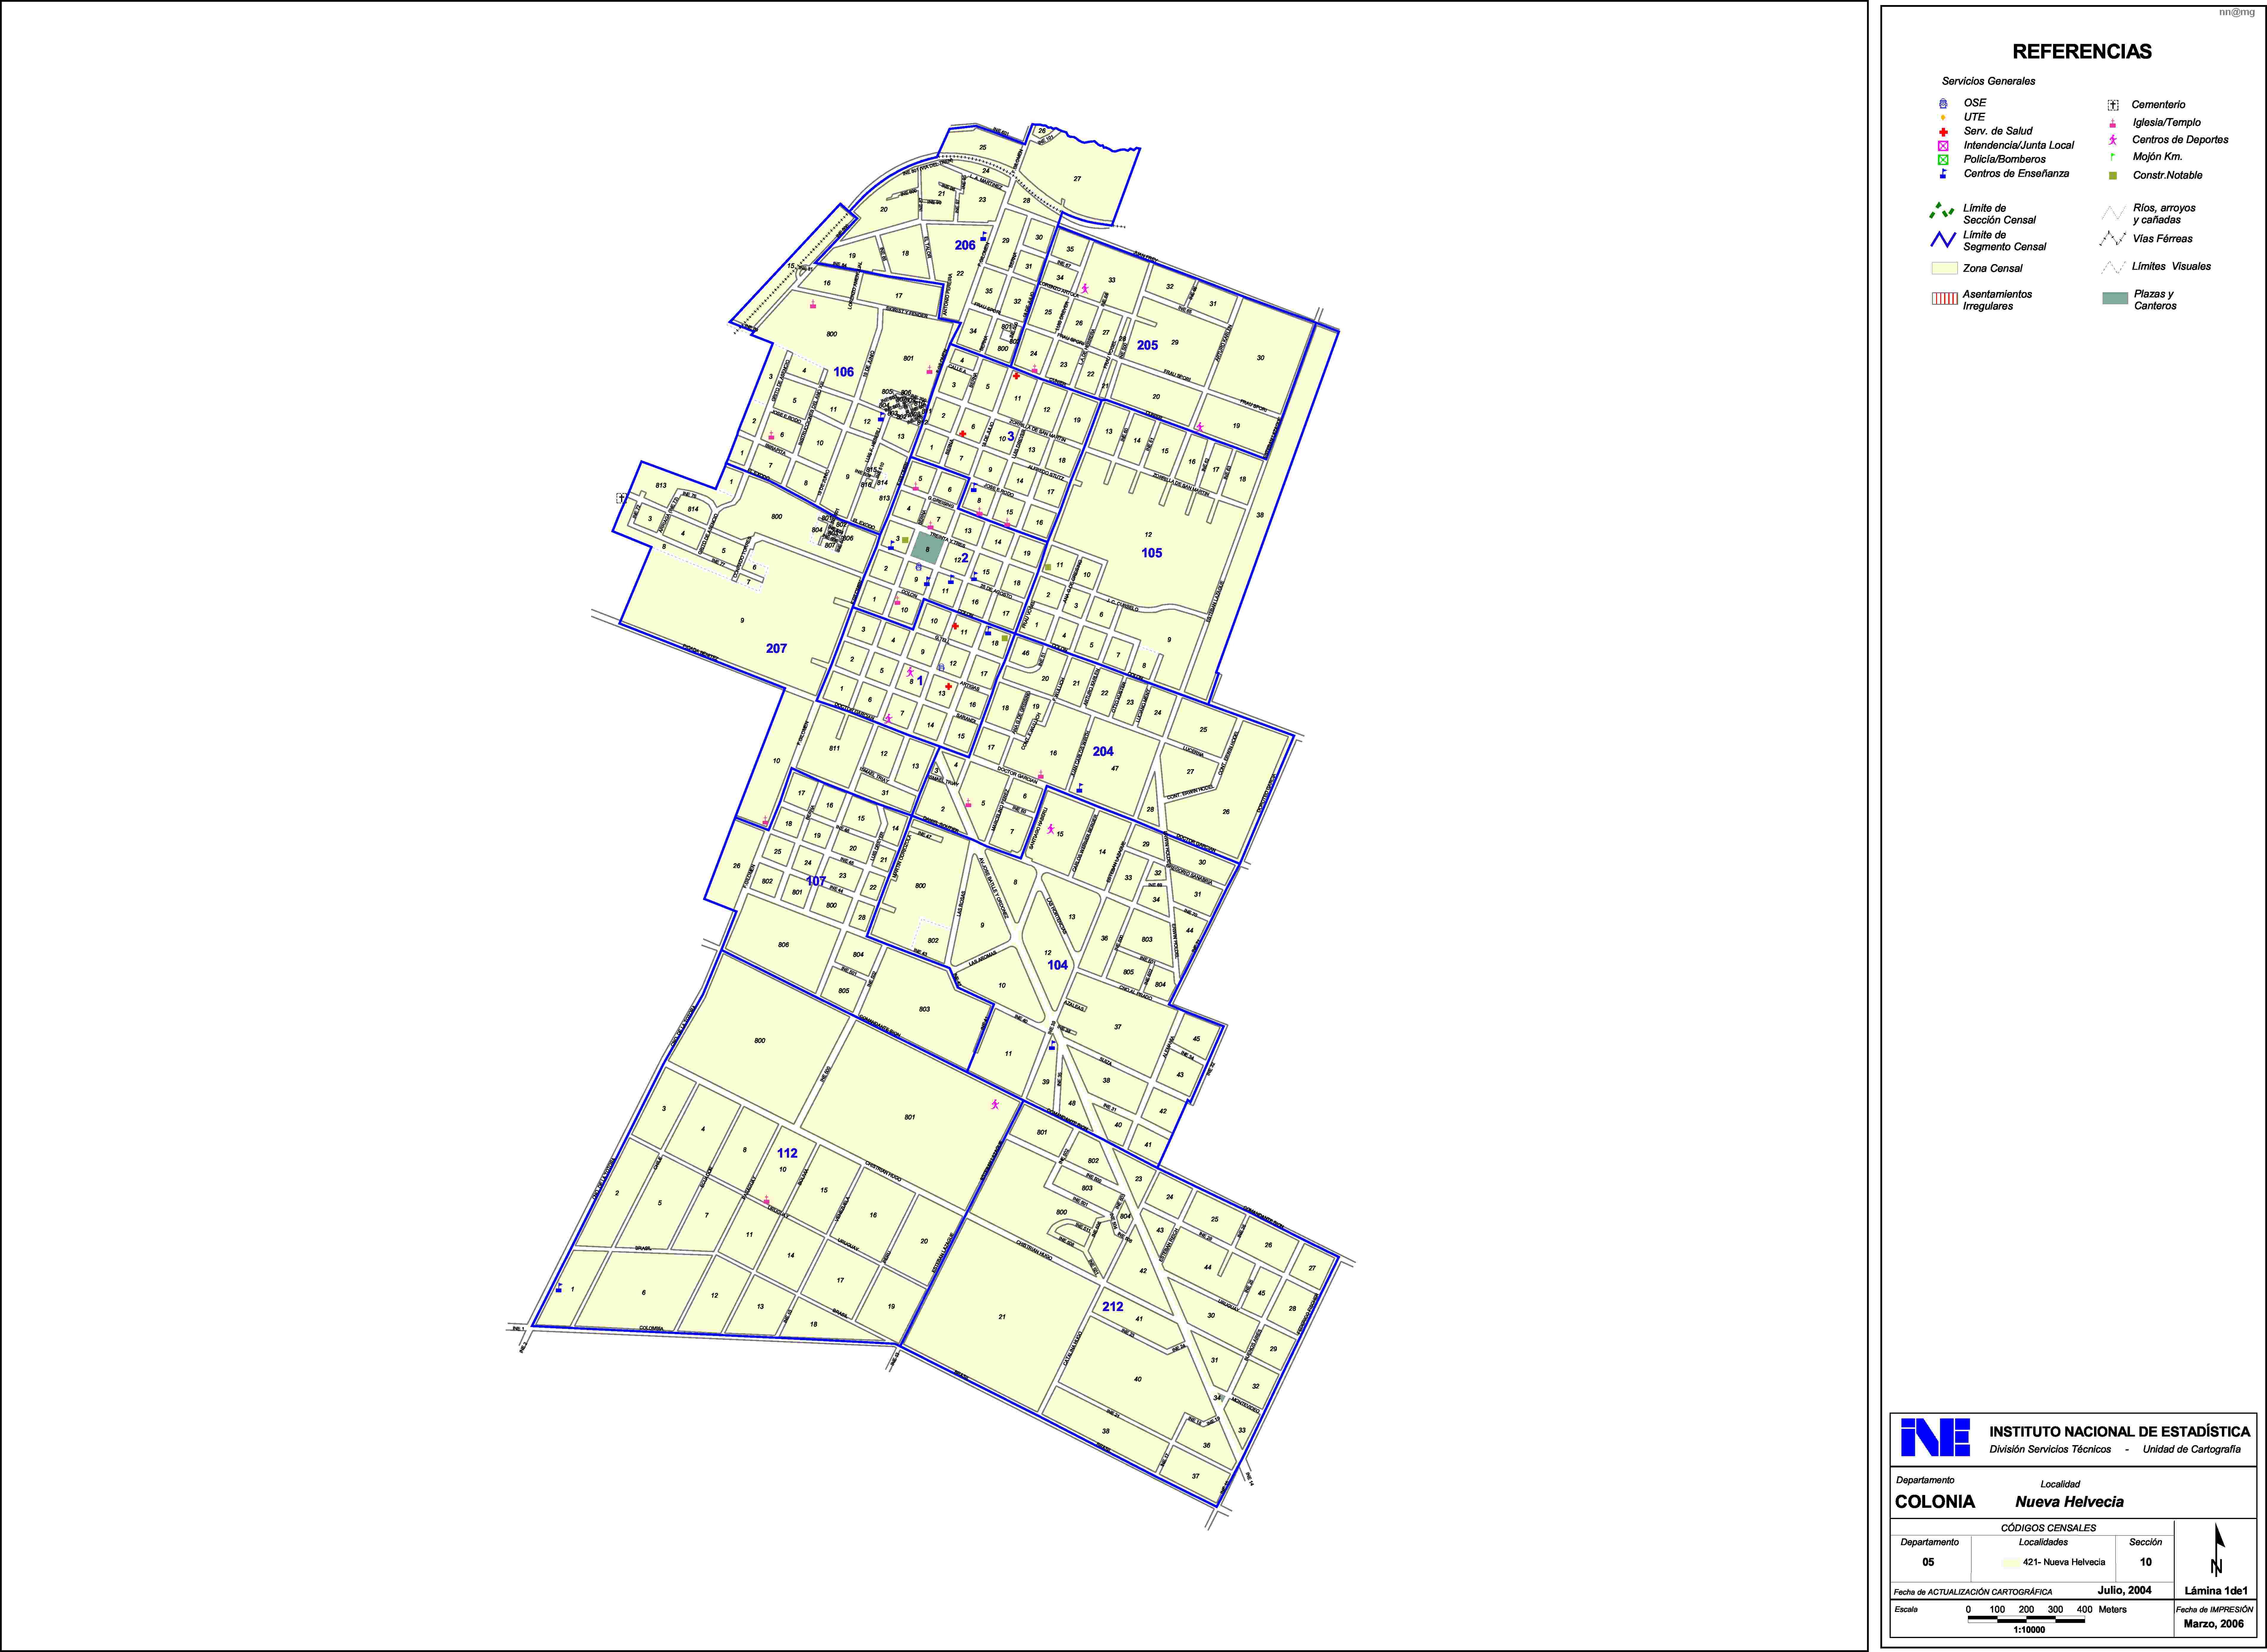This screenshot has width=2267, height=1652.
Task: Click census segment label 107 on the map
Action: 816,881
